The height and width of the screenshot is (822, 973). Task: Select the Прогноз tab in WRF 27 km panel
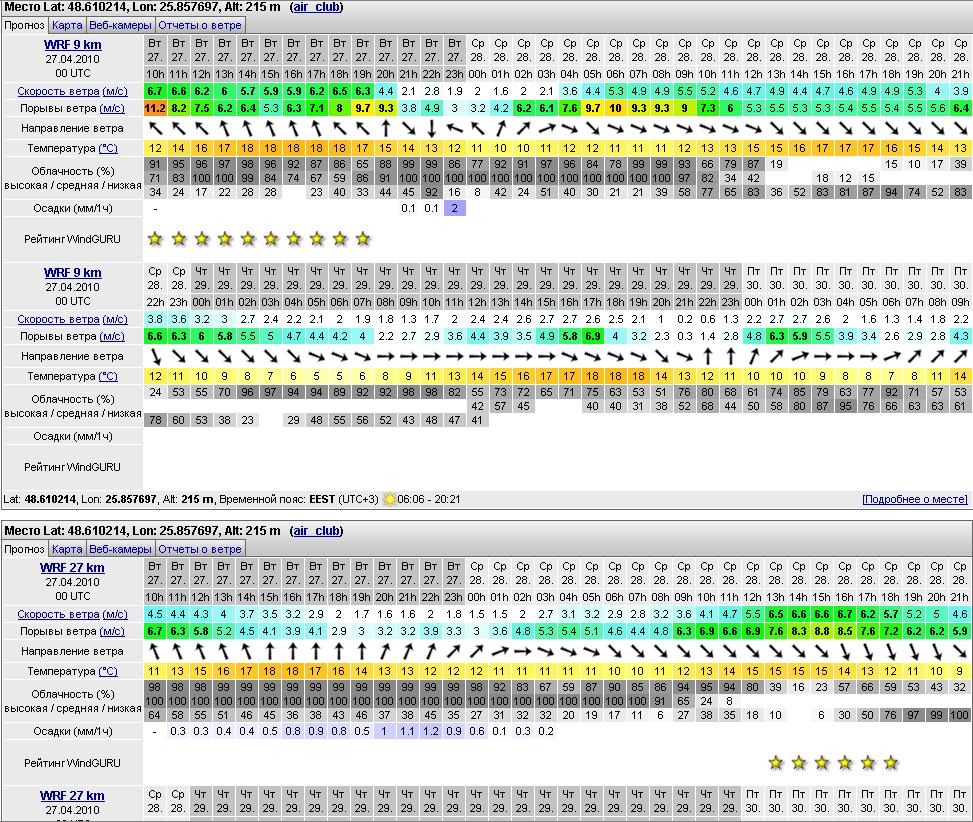[x=23, y=549]
